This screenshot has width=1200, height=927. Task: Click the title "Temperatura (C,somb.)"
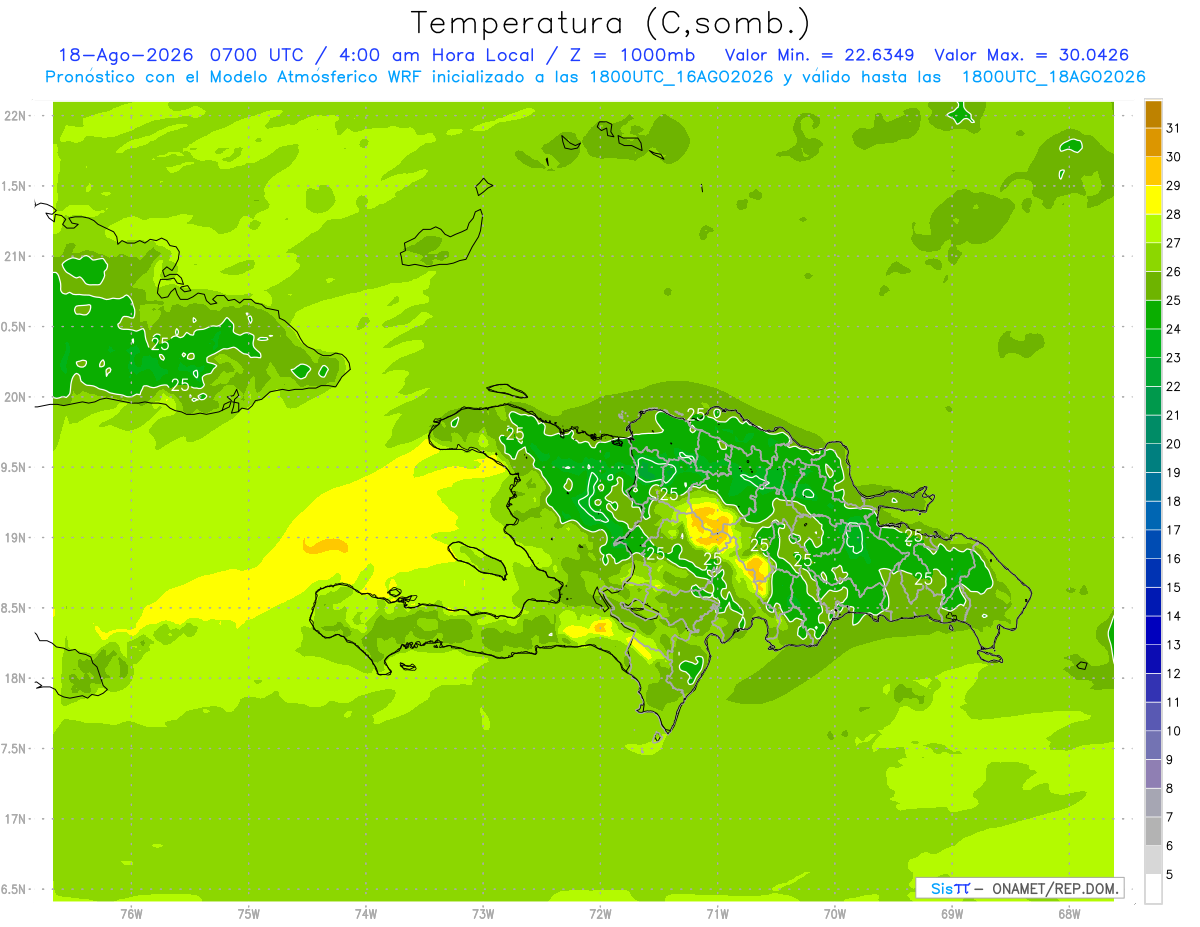pos(611,23)
